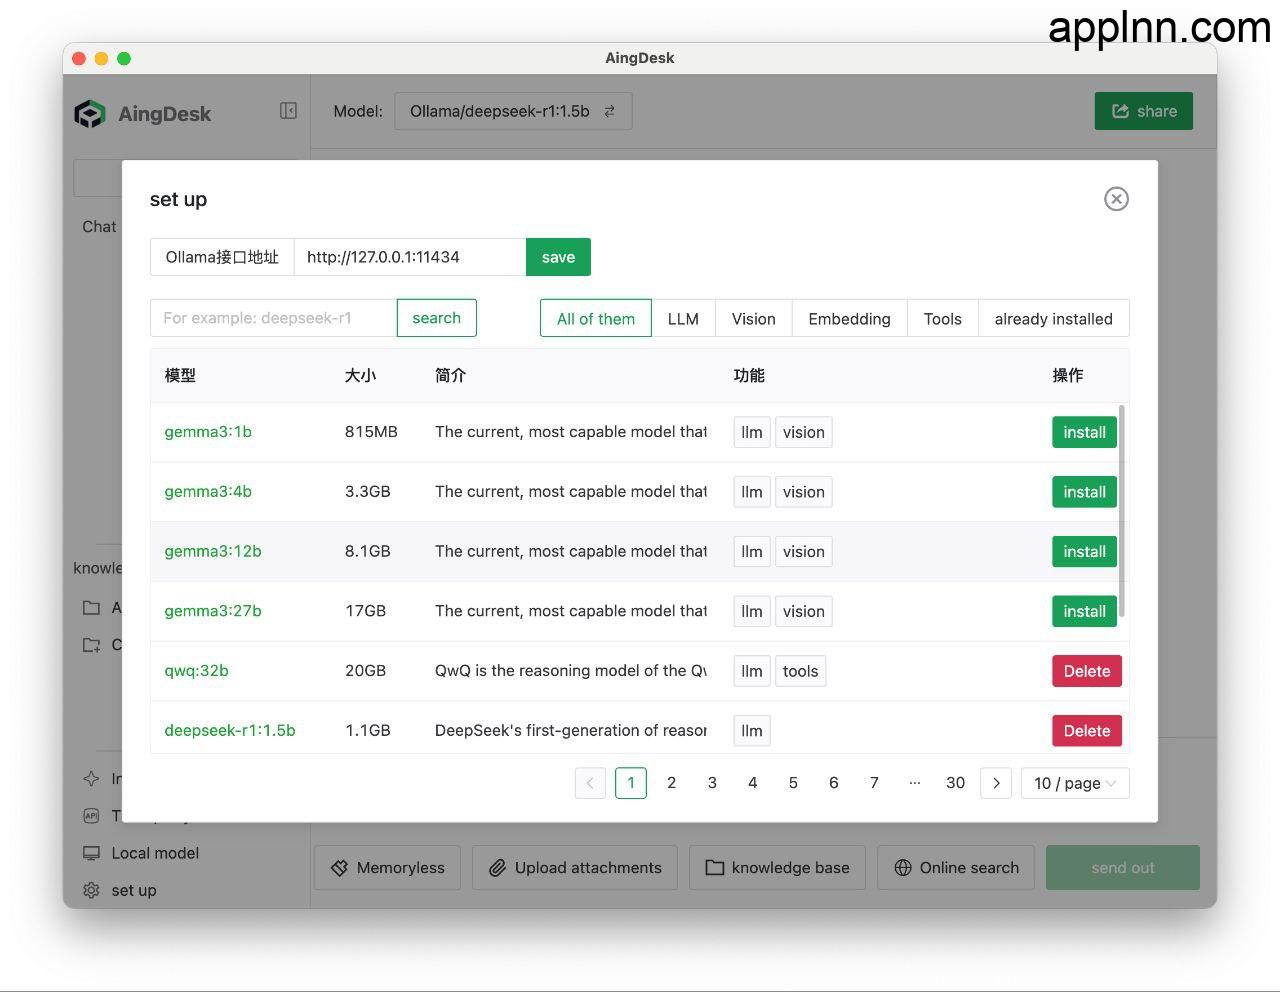This screenshot has width=1280, height=992.
Task: Close the set up dialog
Action: point(1116,199)
